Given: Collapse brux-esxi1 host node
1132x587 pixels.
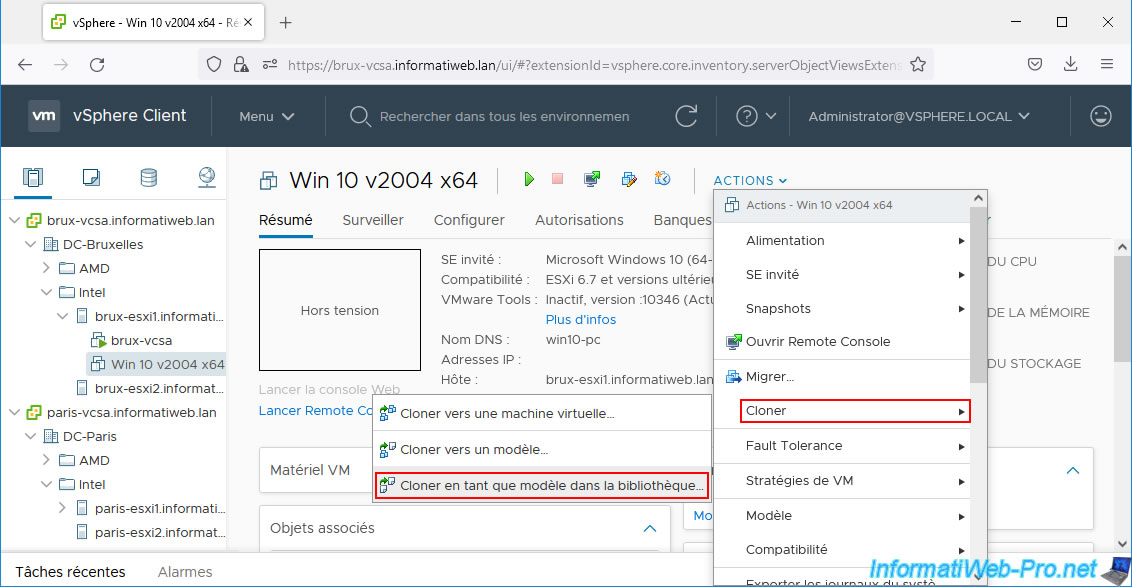Looking at the screenshot, I should pyautogui.click(x=62, y=316).
